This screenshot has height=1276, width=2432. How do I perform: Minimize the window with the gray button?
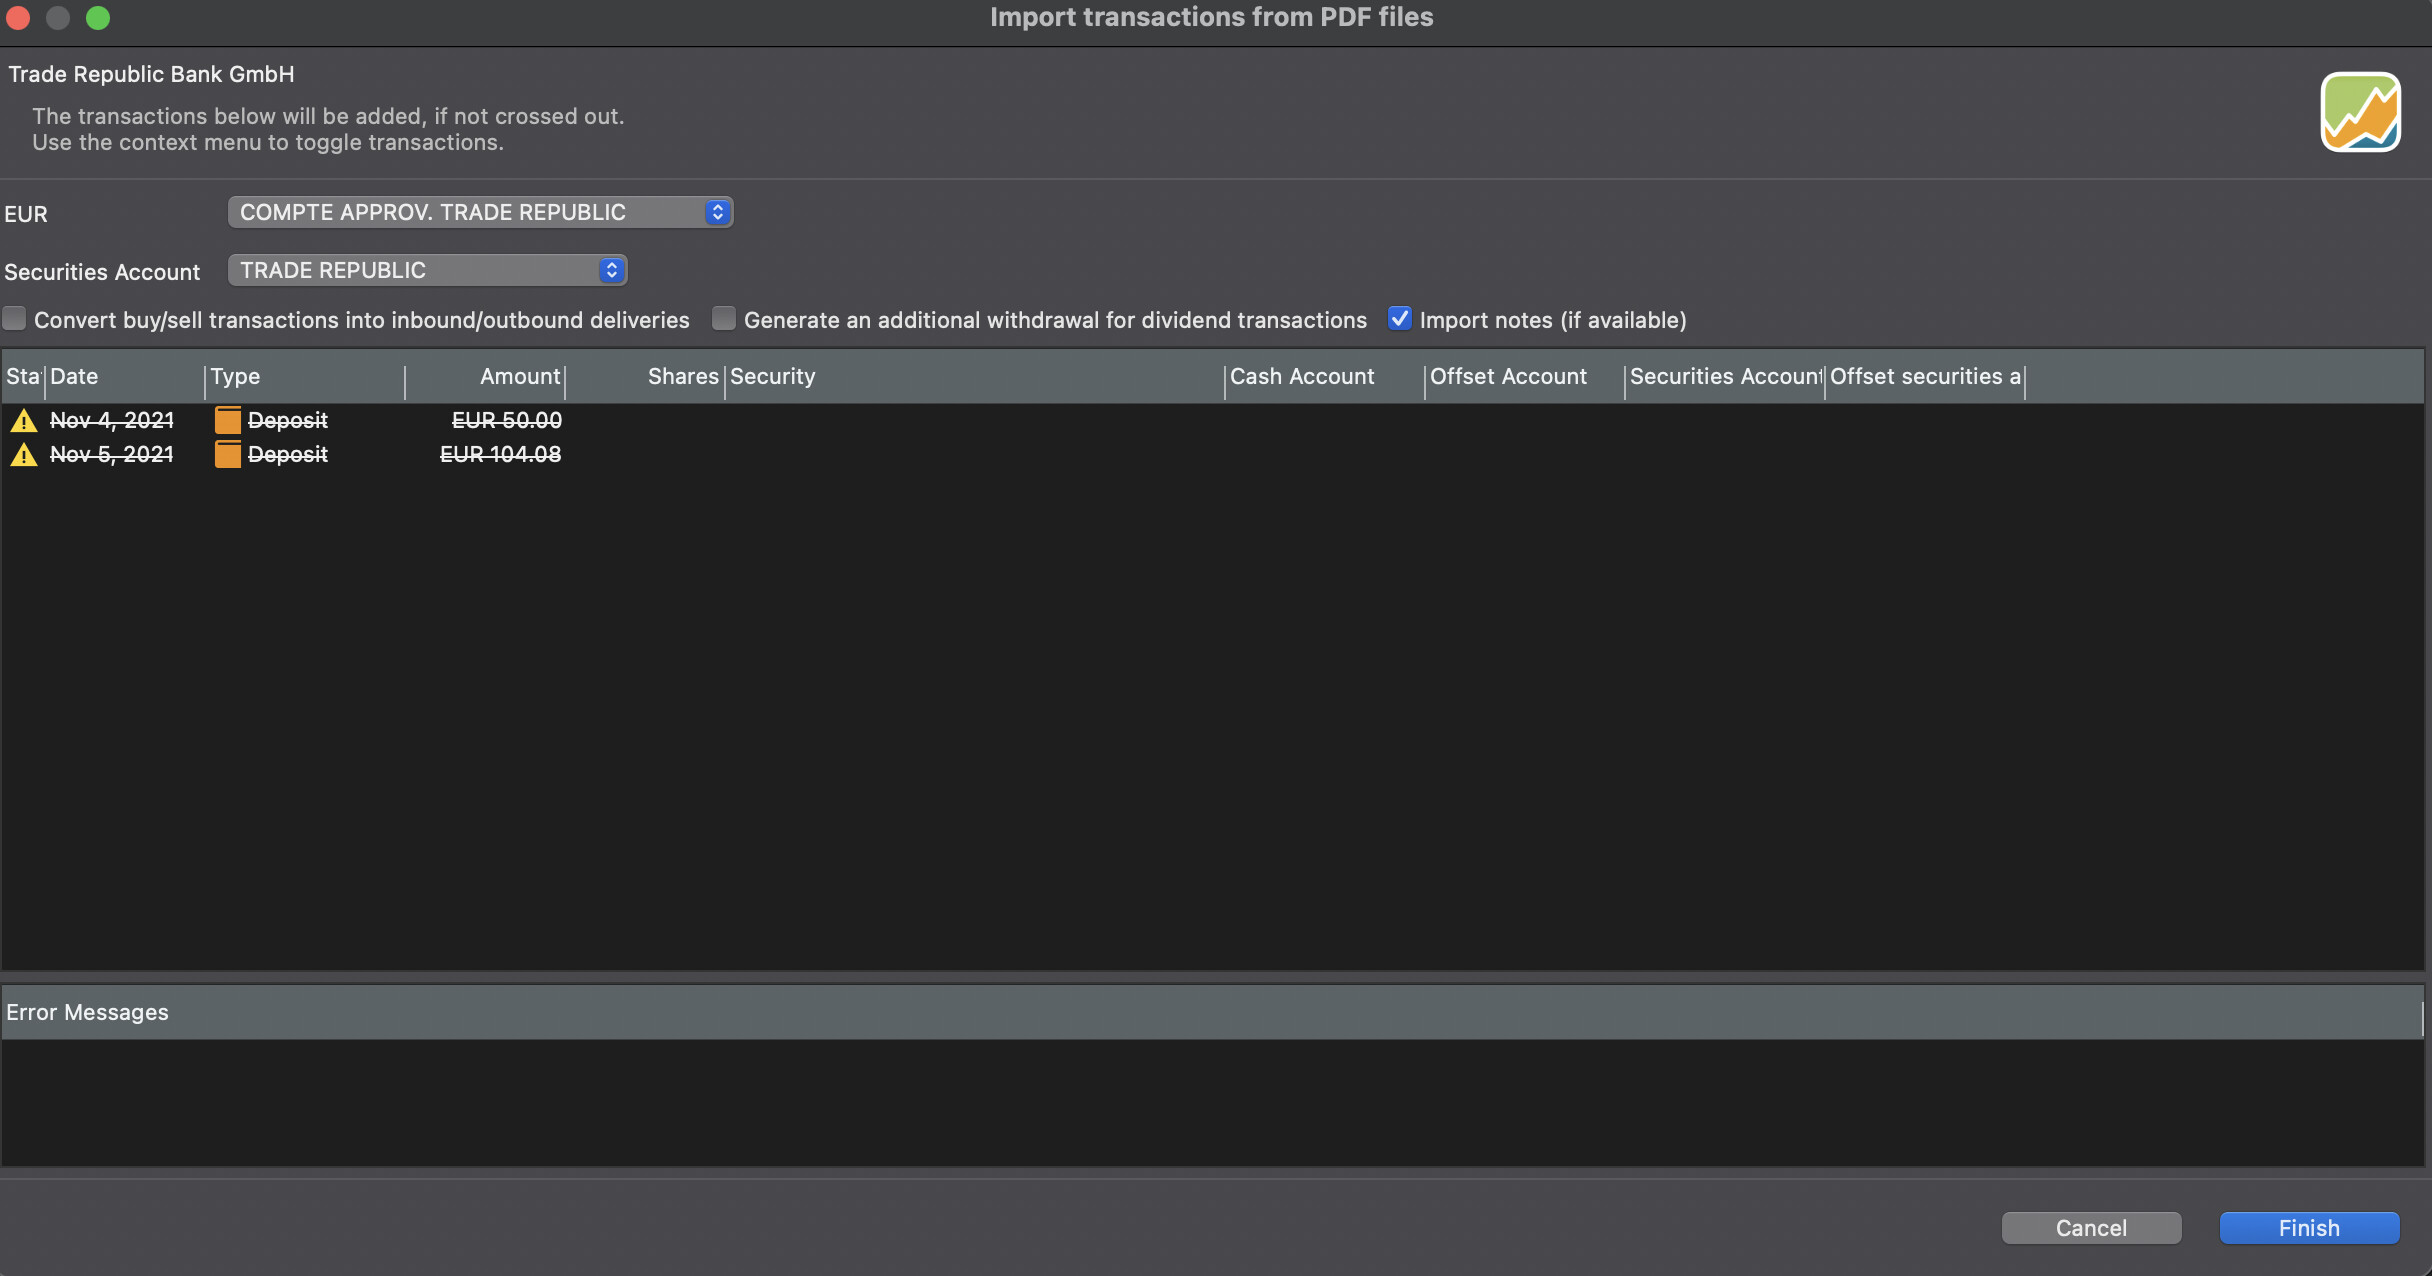(x=58, y=18)
